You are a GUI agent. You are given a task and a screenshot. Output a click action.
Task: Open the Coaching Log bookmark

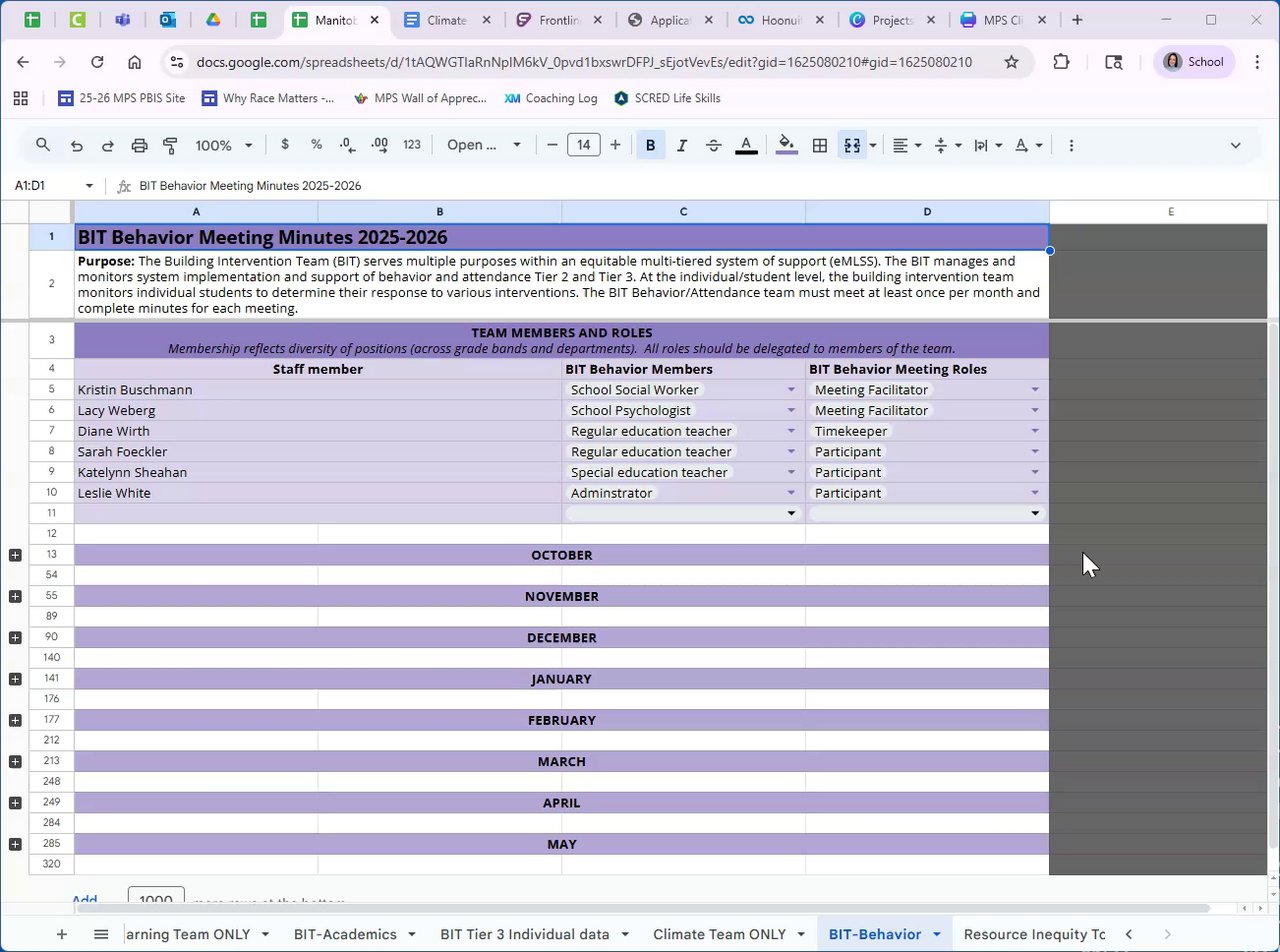(551, 98)
